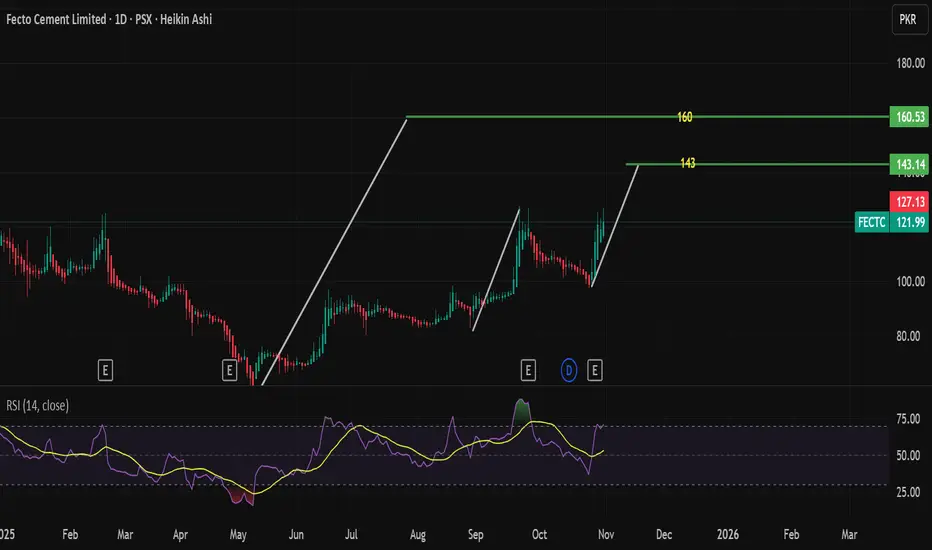Open the earnings E marker near late September

(528, 370)
